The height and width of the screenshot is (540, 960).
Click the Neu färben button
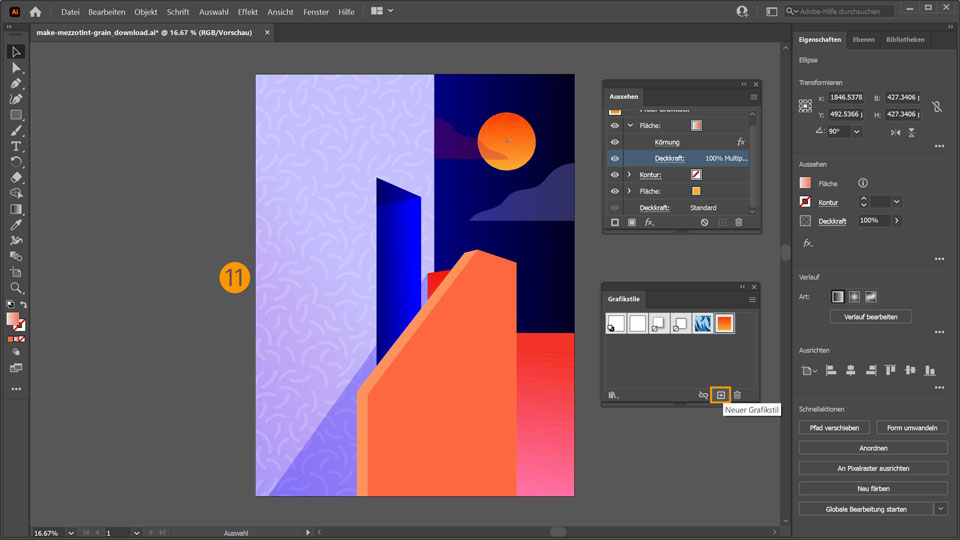(873, 488)
